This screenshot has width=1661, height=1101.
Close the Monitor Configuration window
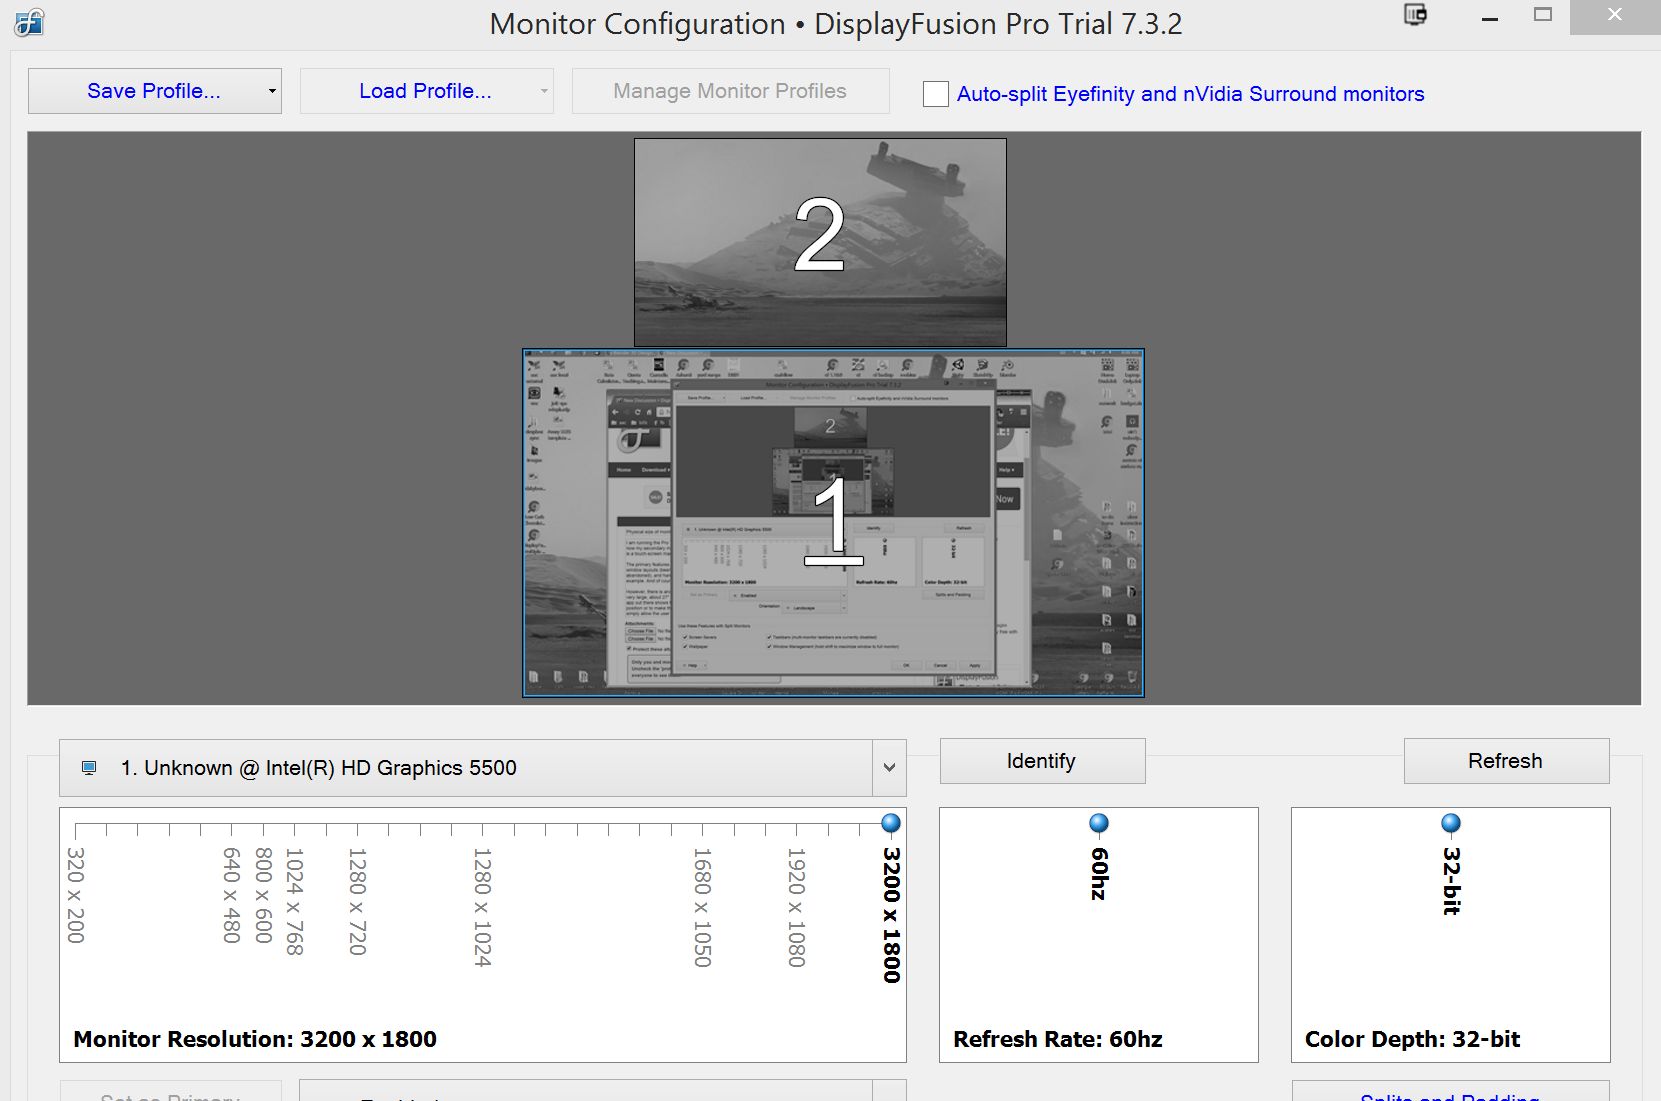[1614, 16]
